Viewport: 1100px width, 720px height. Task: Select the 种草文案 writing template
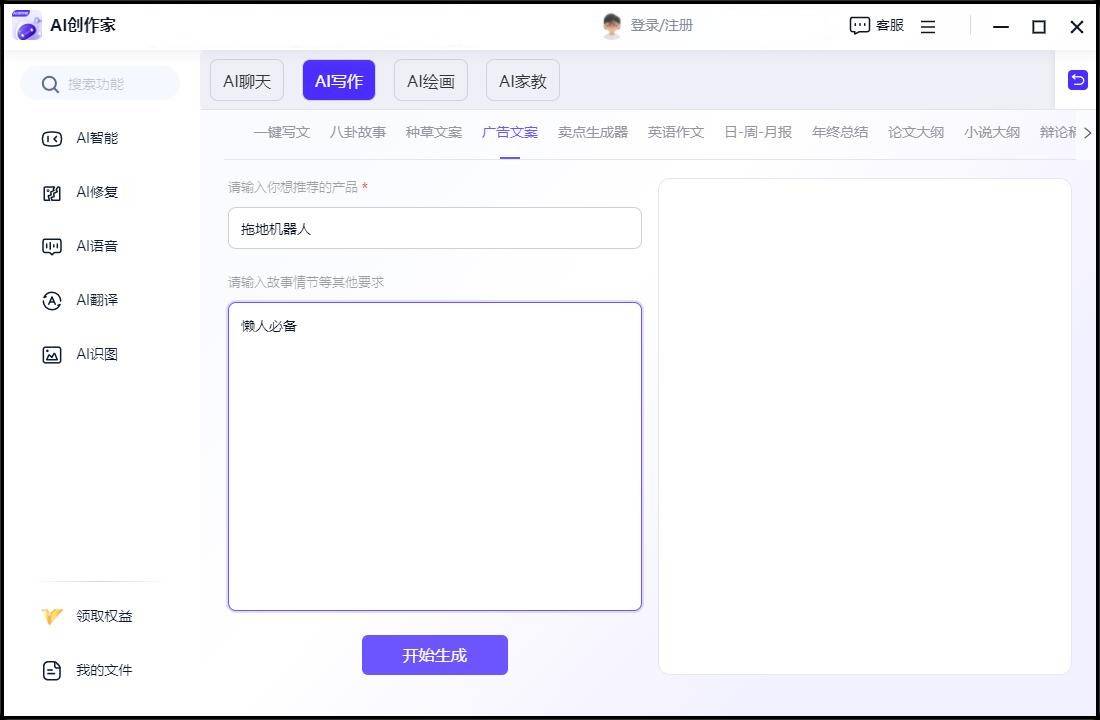tap(434, 132)
